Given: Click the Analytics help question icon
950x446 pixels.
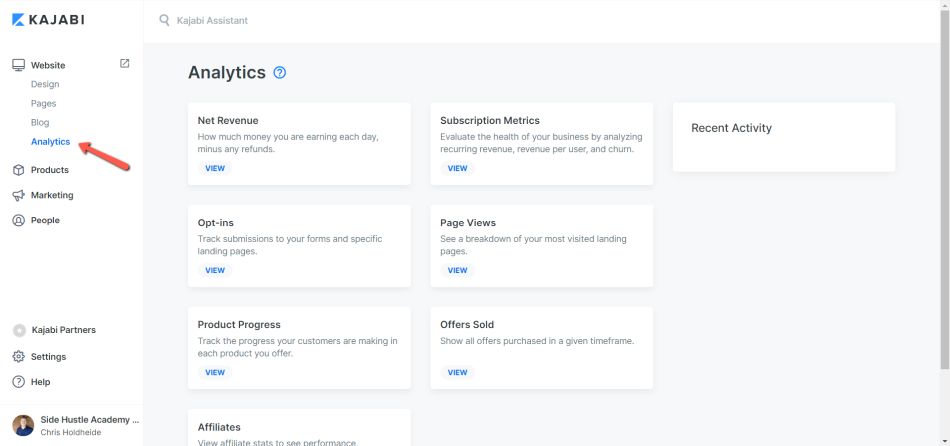Looking at the screenshot, I should tap(279, 73).
